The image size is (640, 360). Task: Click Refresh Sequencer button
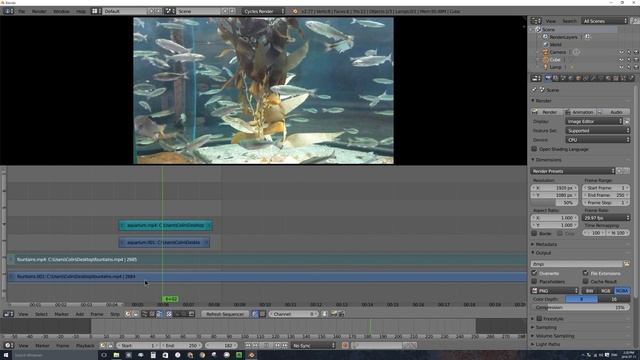point(225,314)
